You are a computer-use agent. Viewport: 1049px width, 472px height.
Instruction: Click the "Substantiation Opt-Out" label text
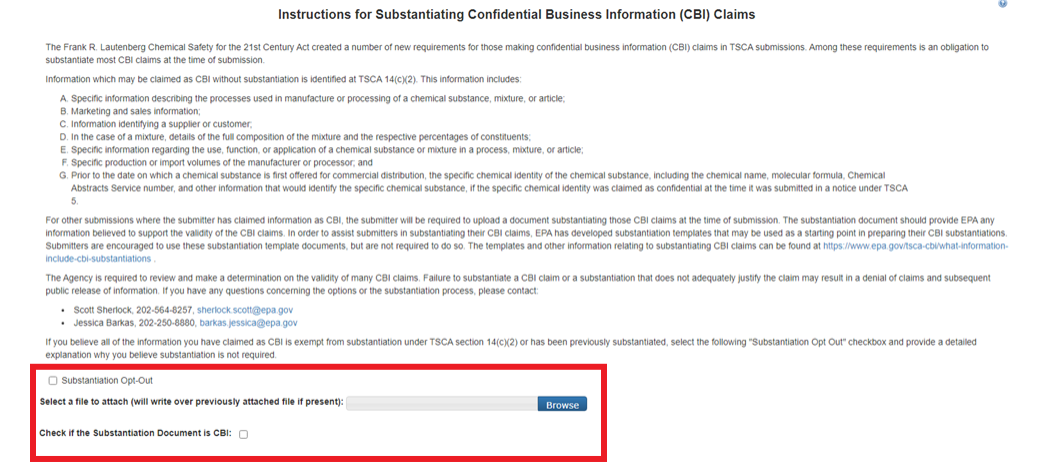pyautogui.click(x=107, y=381)
